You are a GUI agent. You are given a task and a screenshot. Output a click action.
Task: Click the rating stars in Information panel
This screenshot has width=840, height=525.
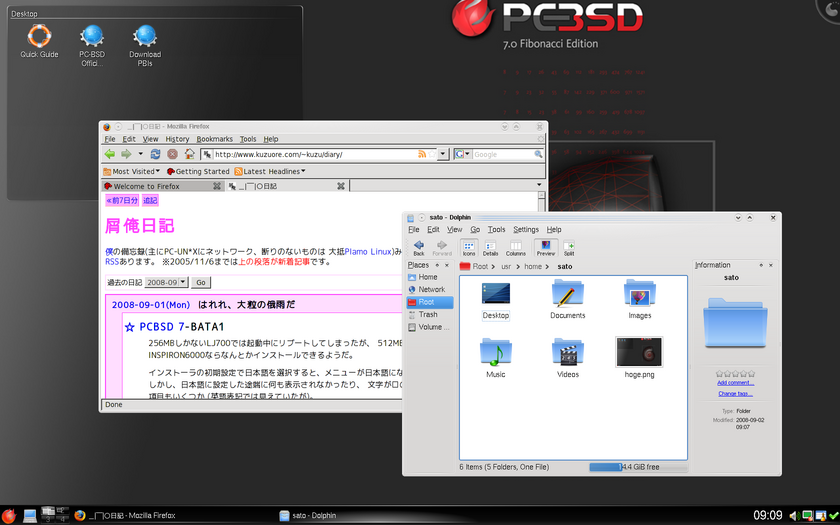point(736,373)
